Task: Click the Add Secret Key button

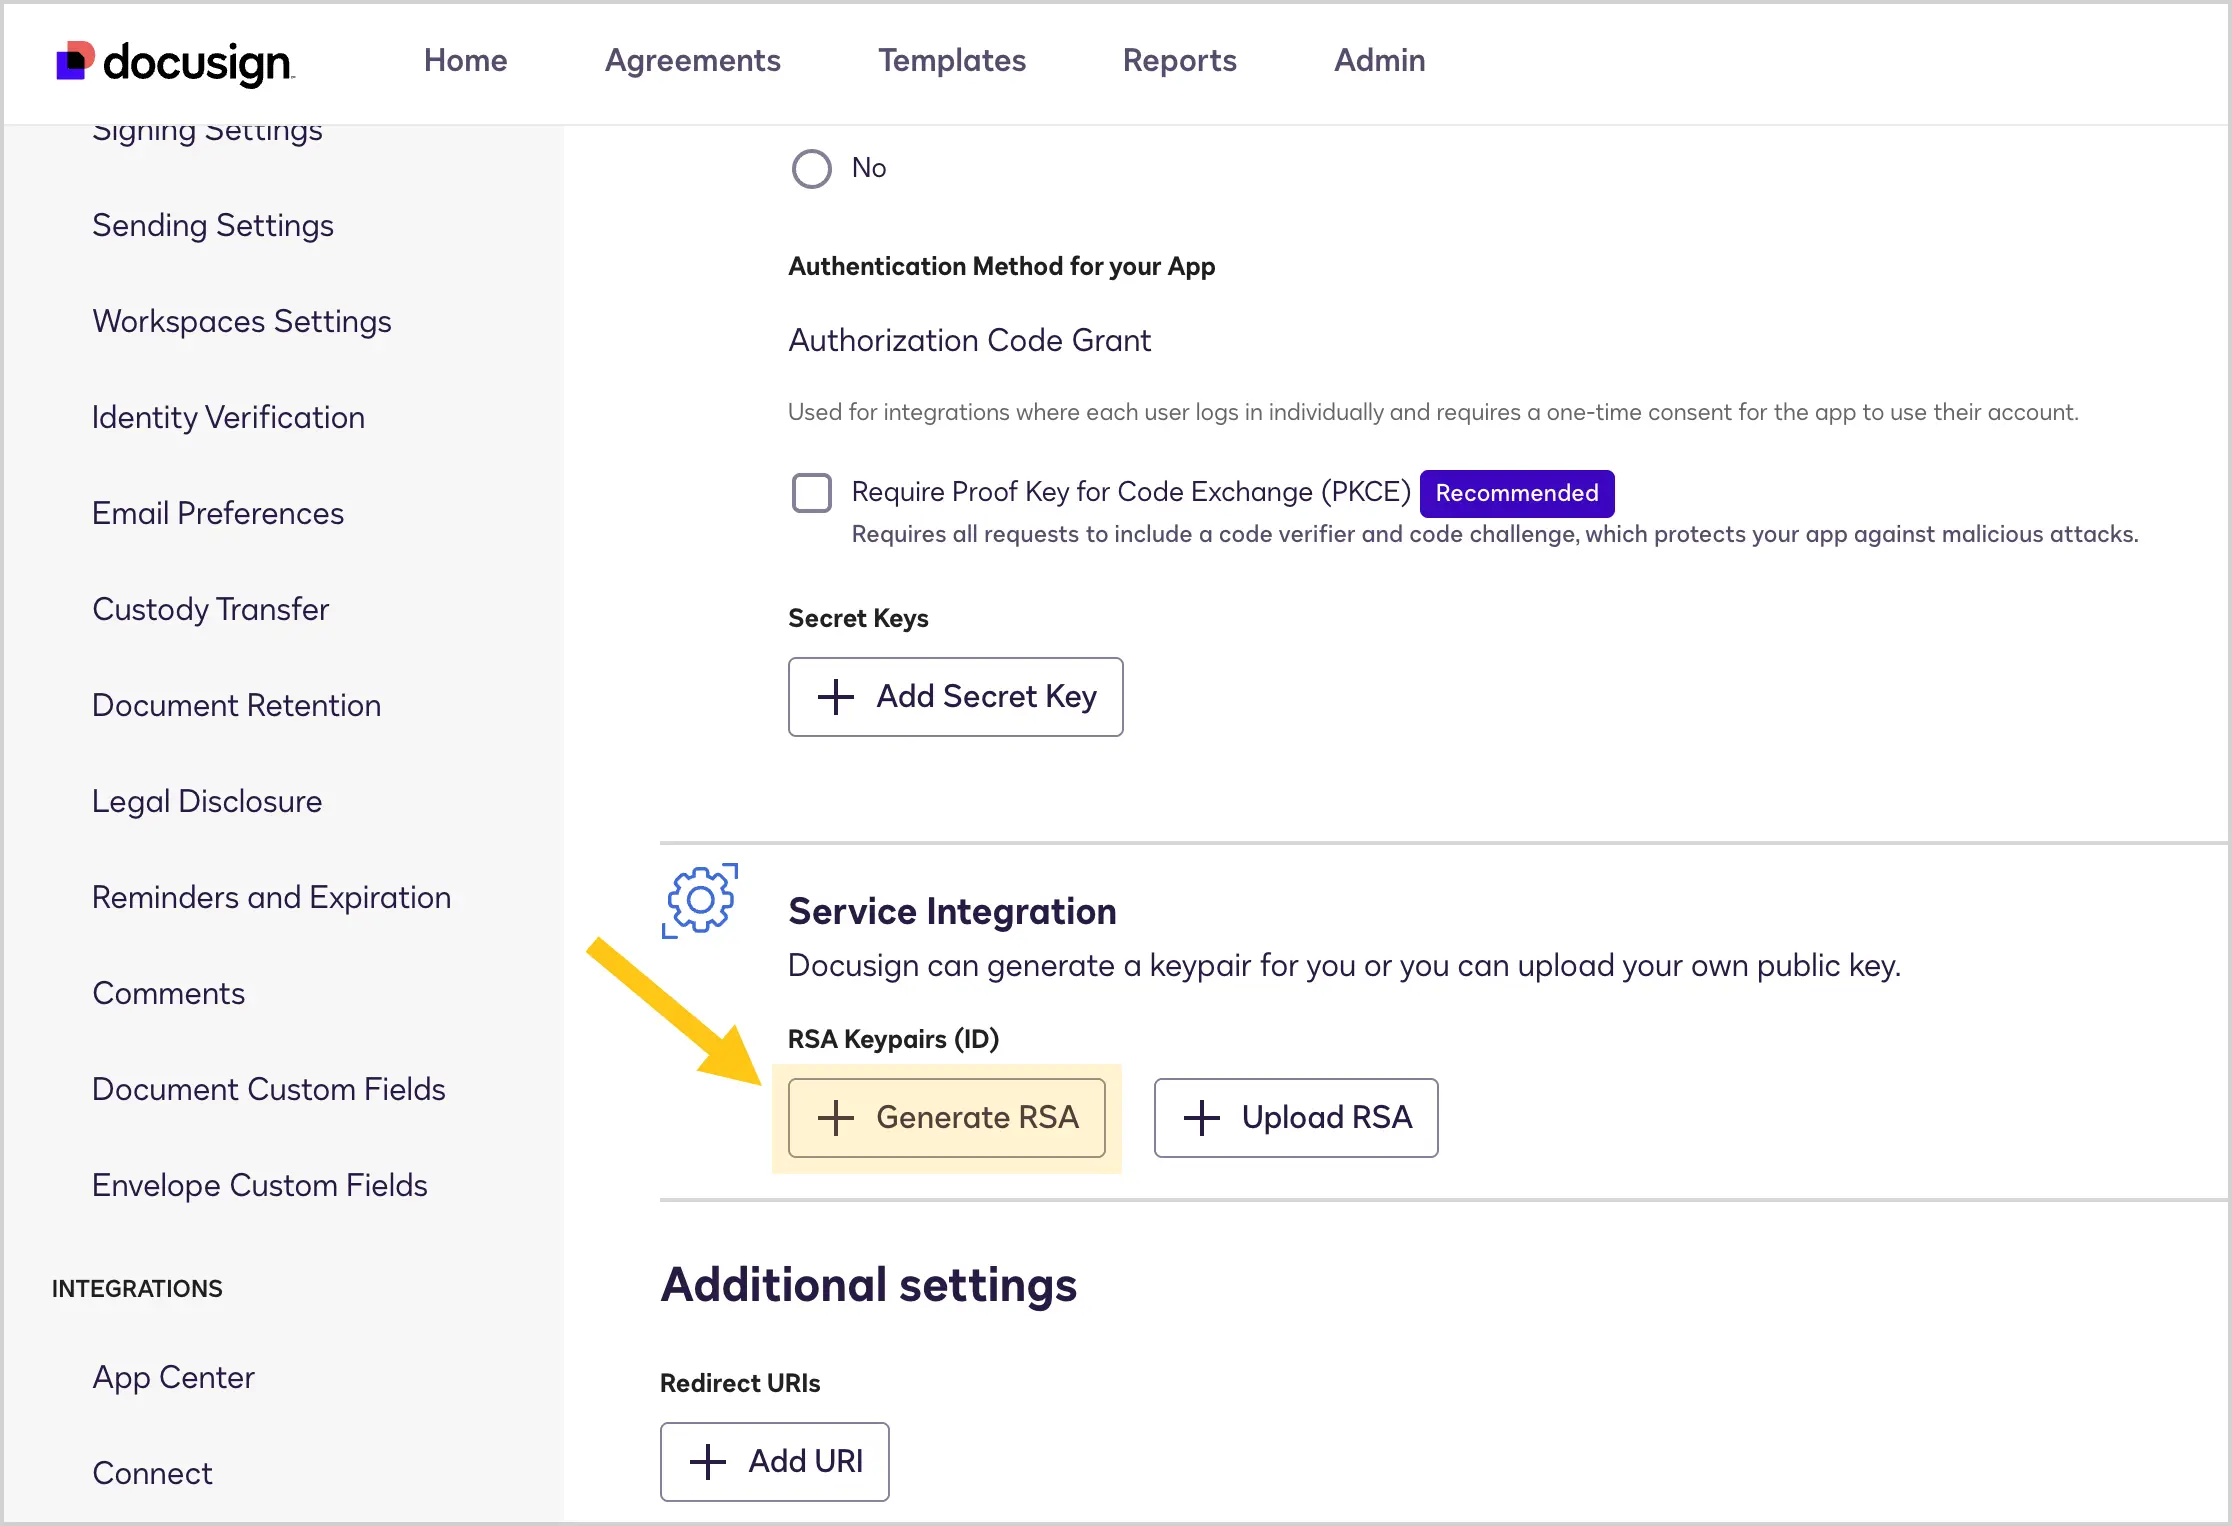Action: [x=955, y=697]
